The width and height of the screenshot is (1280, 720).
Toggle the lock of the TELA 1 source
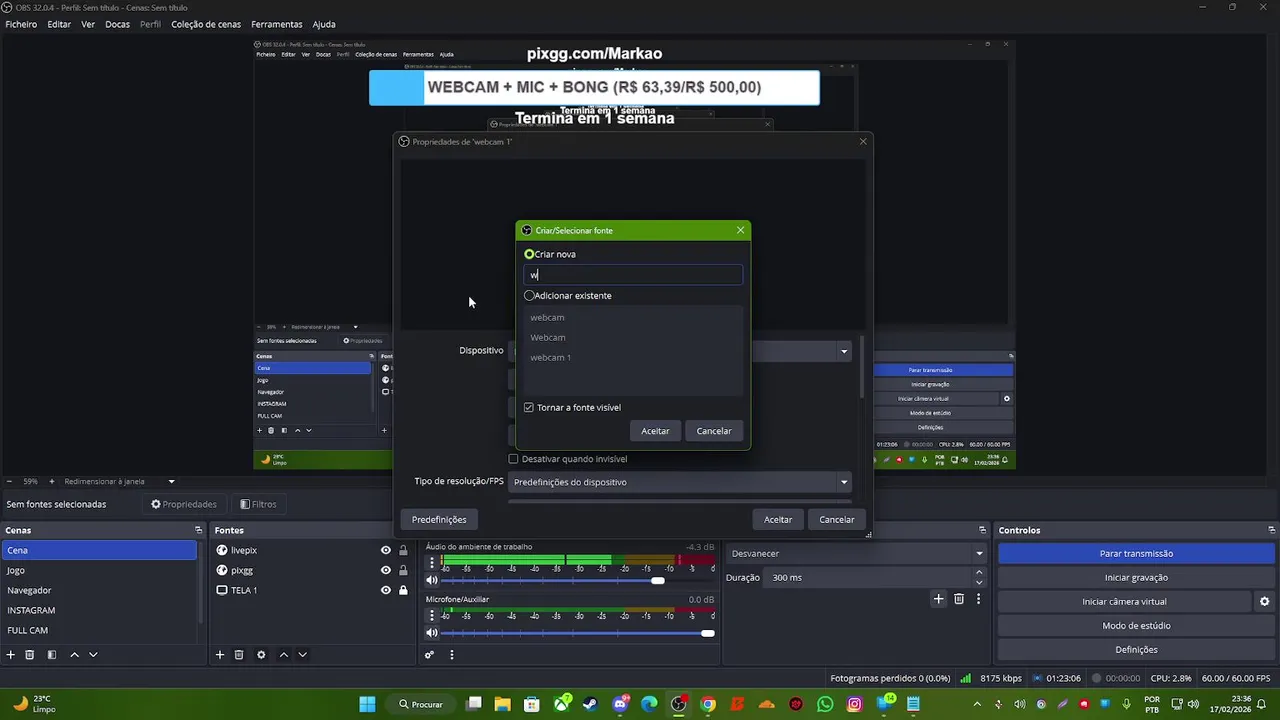click(403, 590)
